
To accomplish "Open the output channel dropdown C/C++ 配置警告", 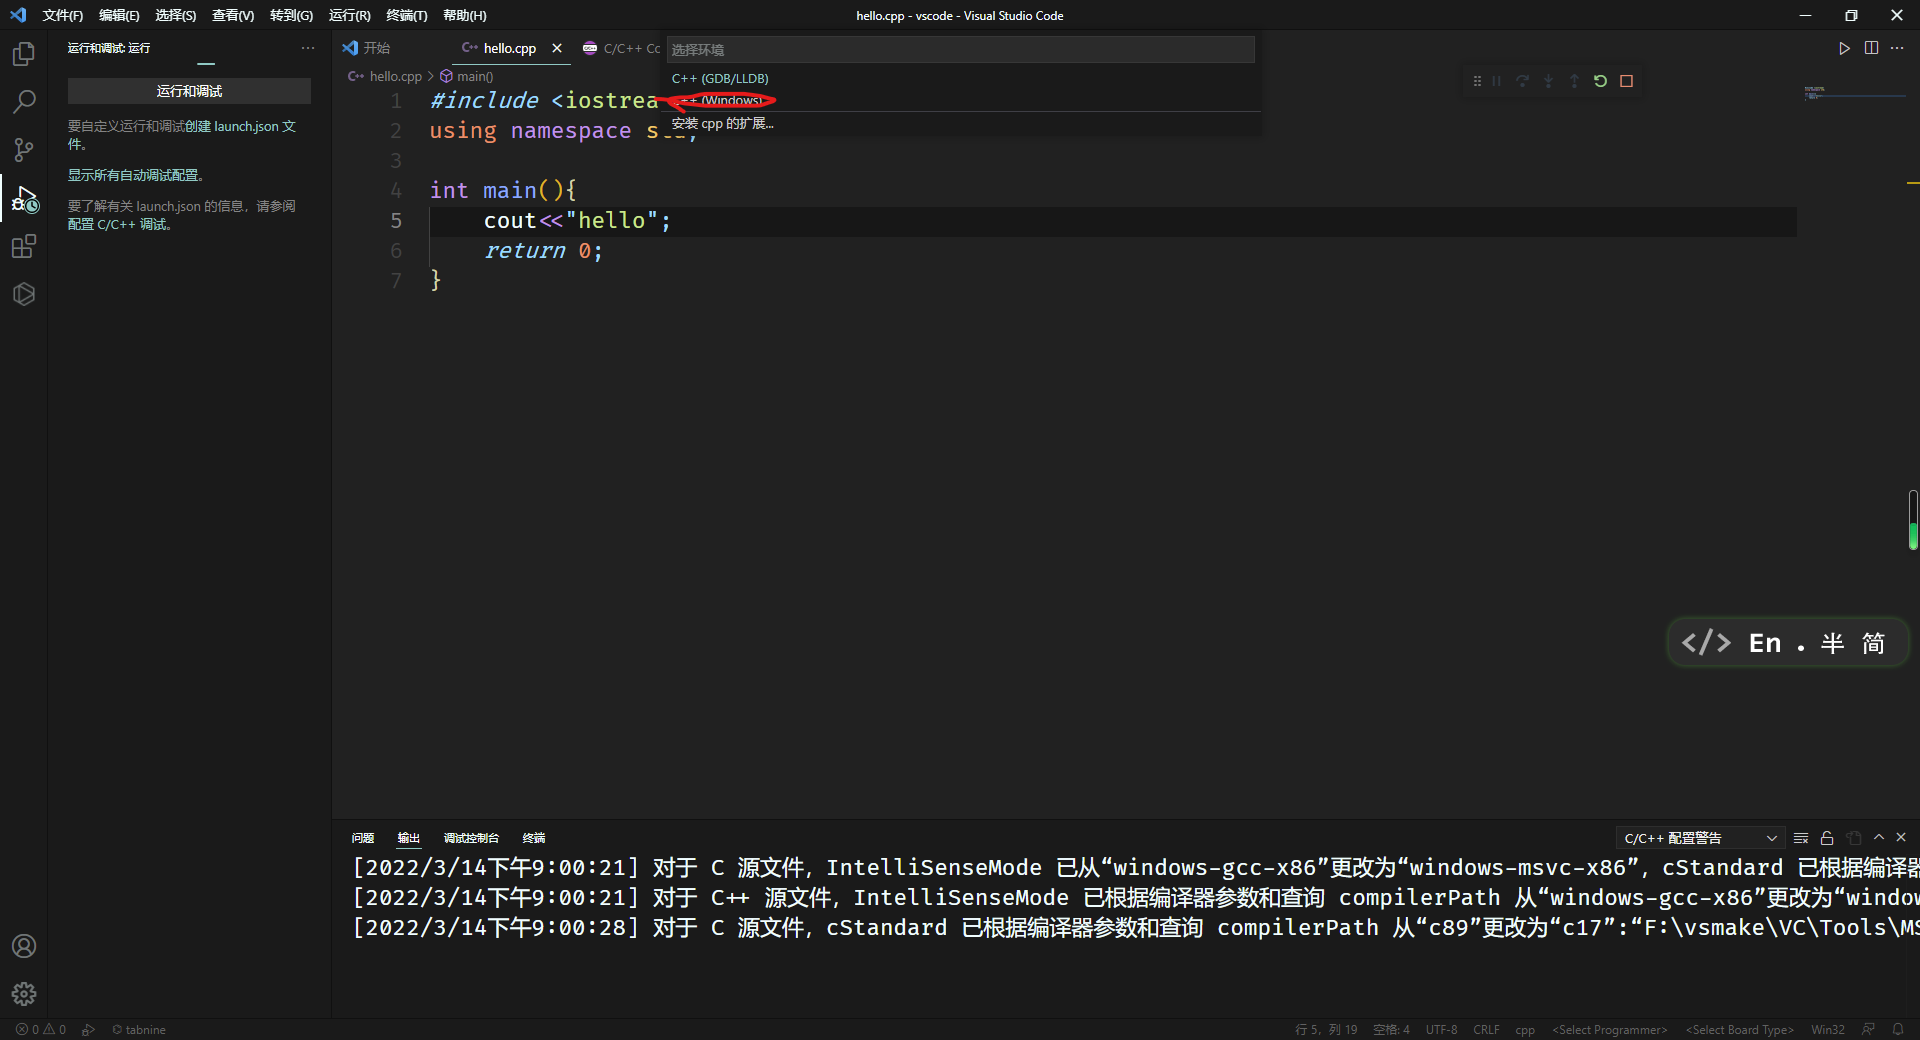I will [1701, 838].
